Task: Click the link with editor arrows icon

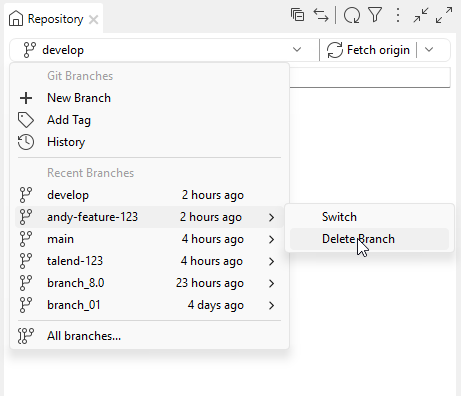Action: pos(321,15)
